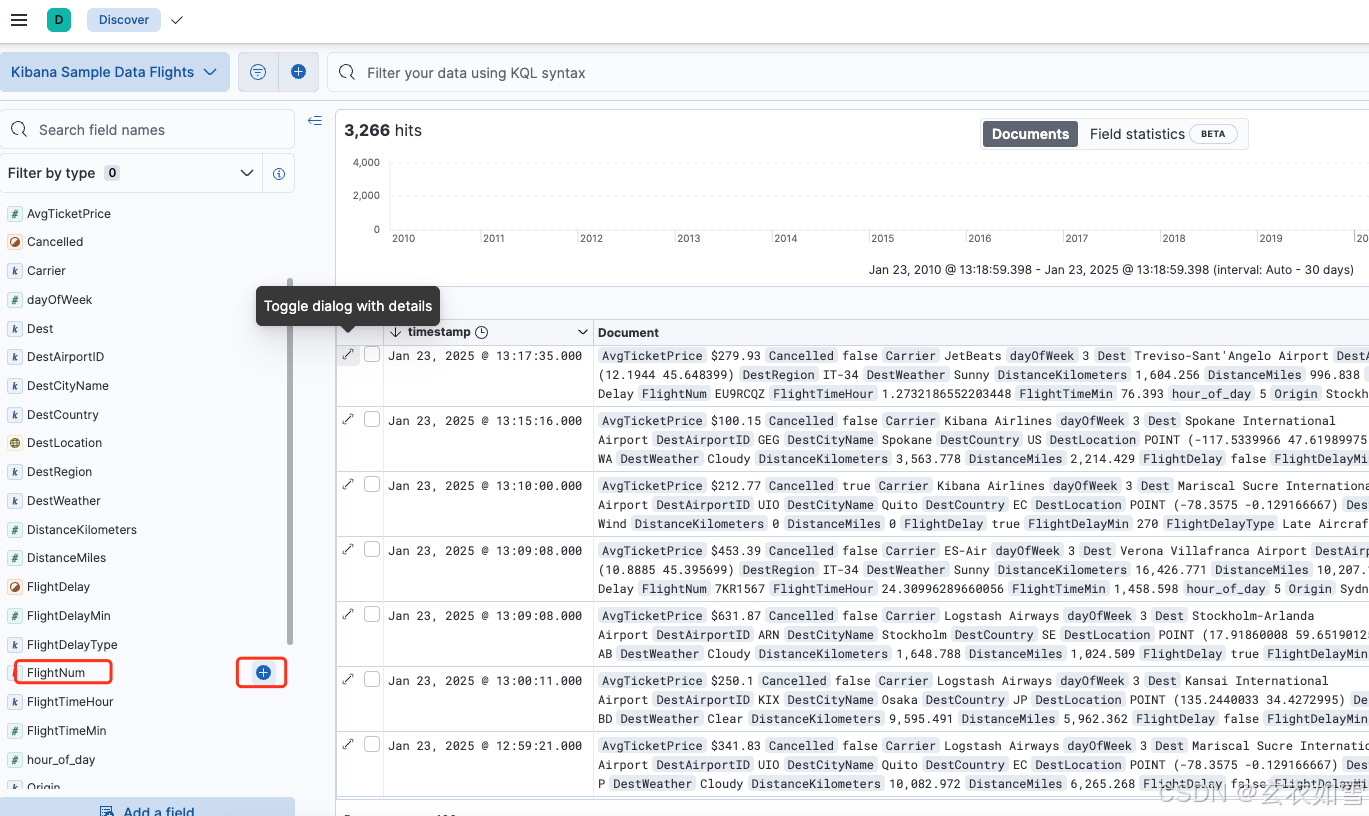The width and height of the screenshot is (1369, 816).
Task: Click the Search field names box
Action: [147, 130]
